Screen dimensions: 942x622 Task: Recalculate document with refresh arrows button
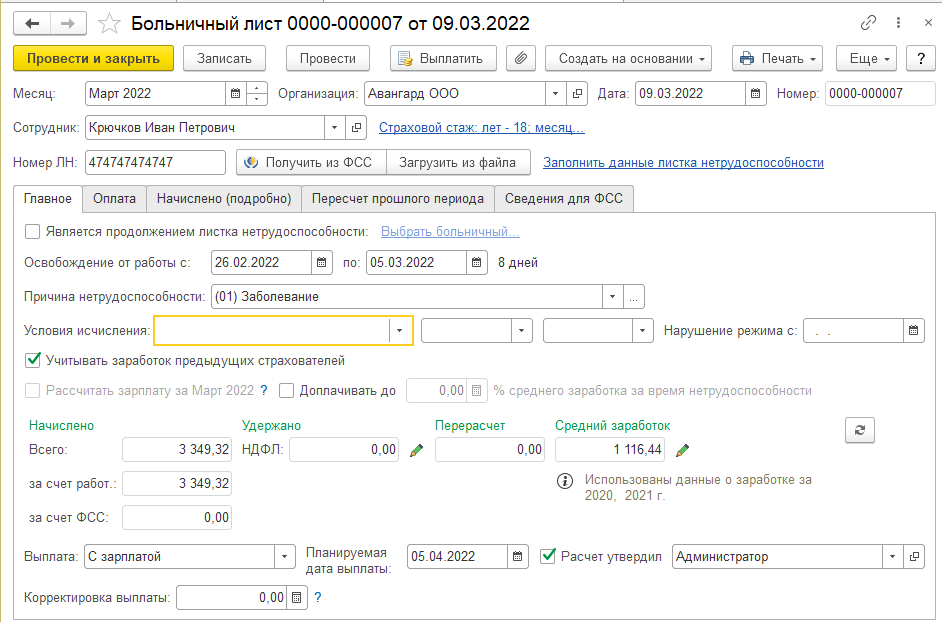(860, 430)
